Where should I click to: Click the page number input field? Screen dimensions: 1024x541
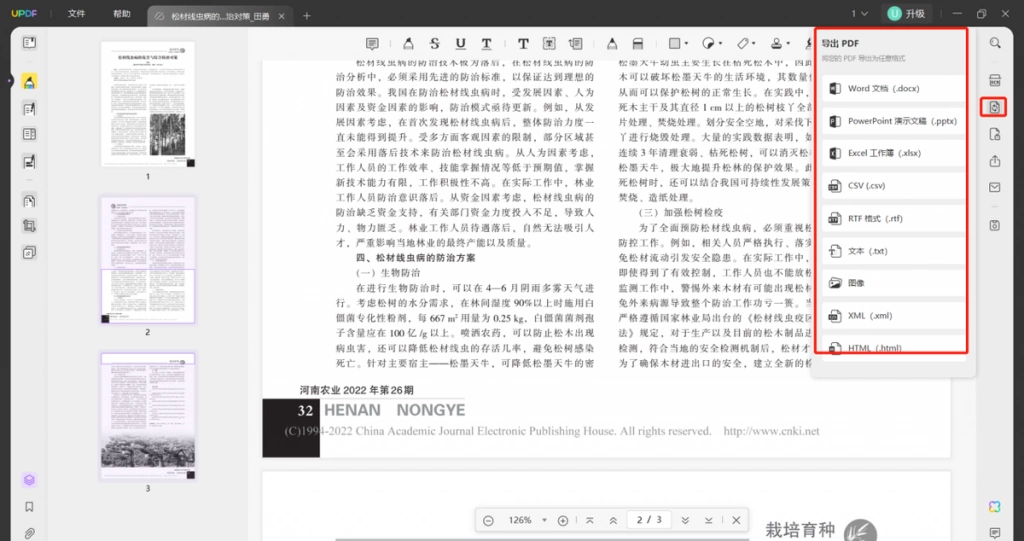point(649,520)
